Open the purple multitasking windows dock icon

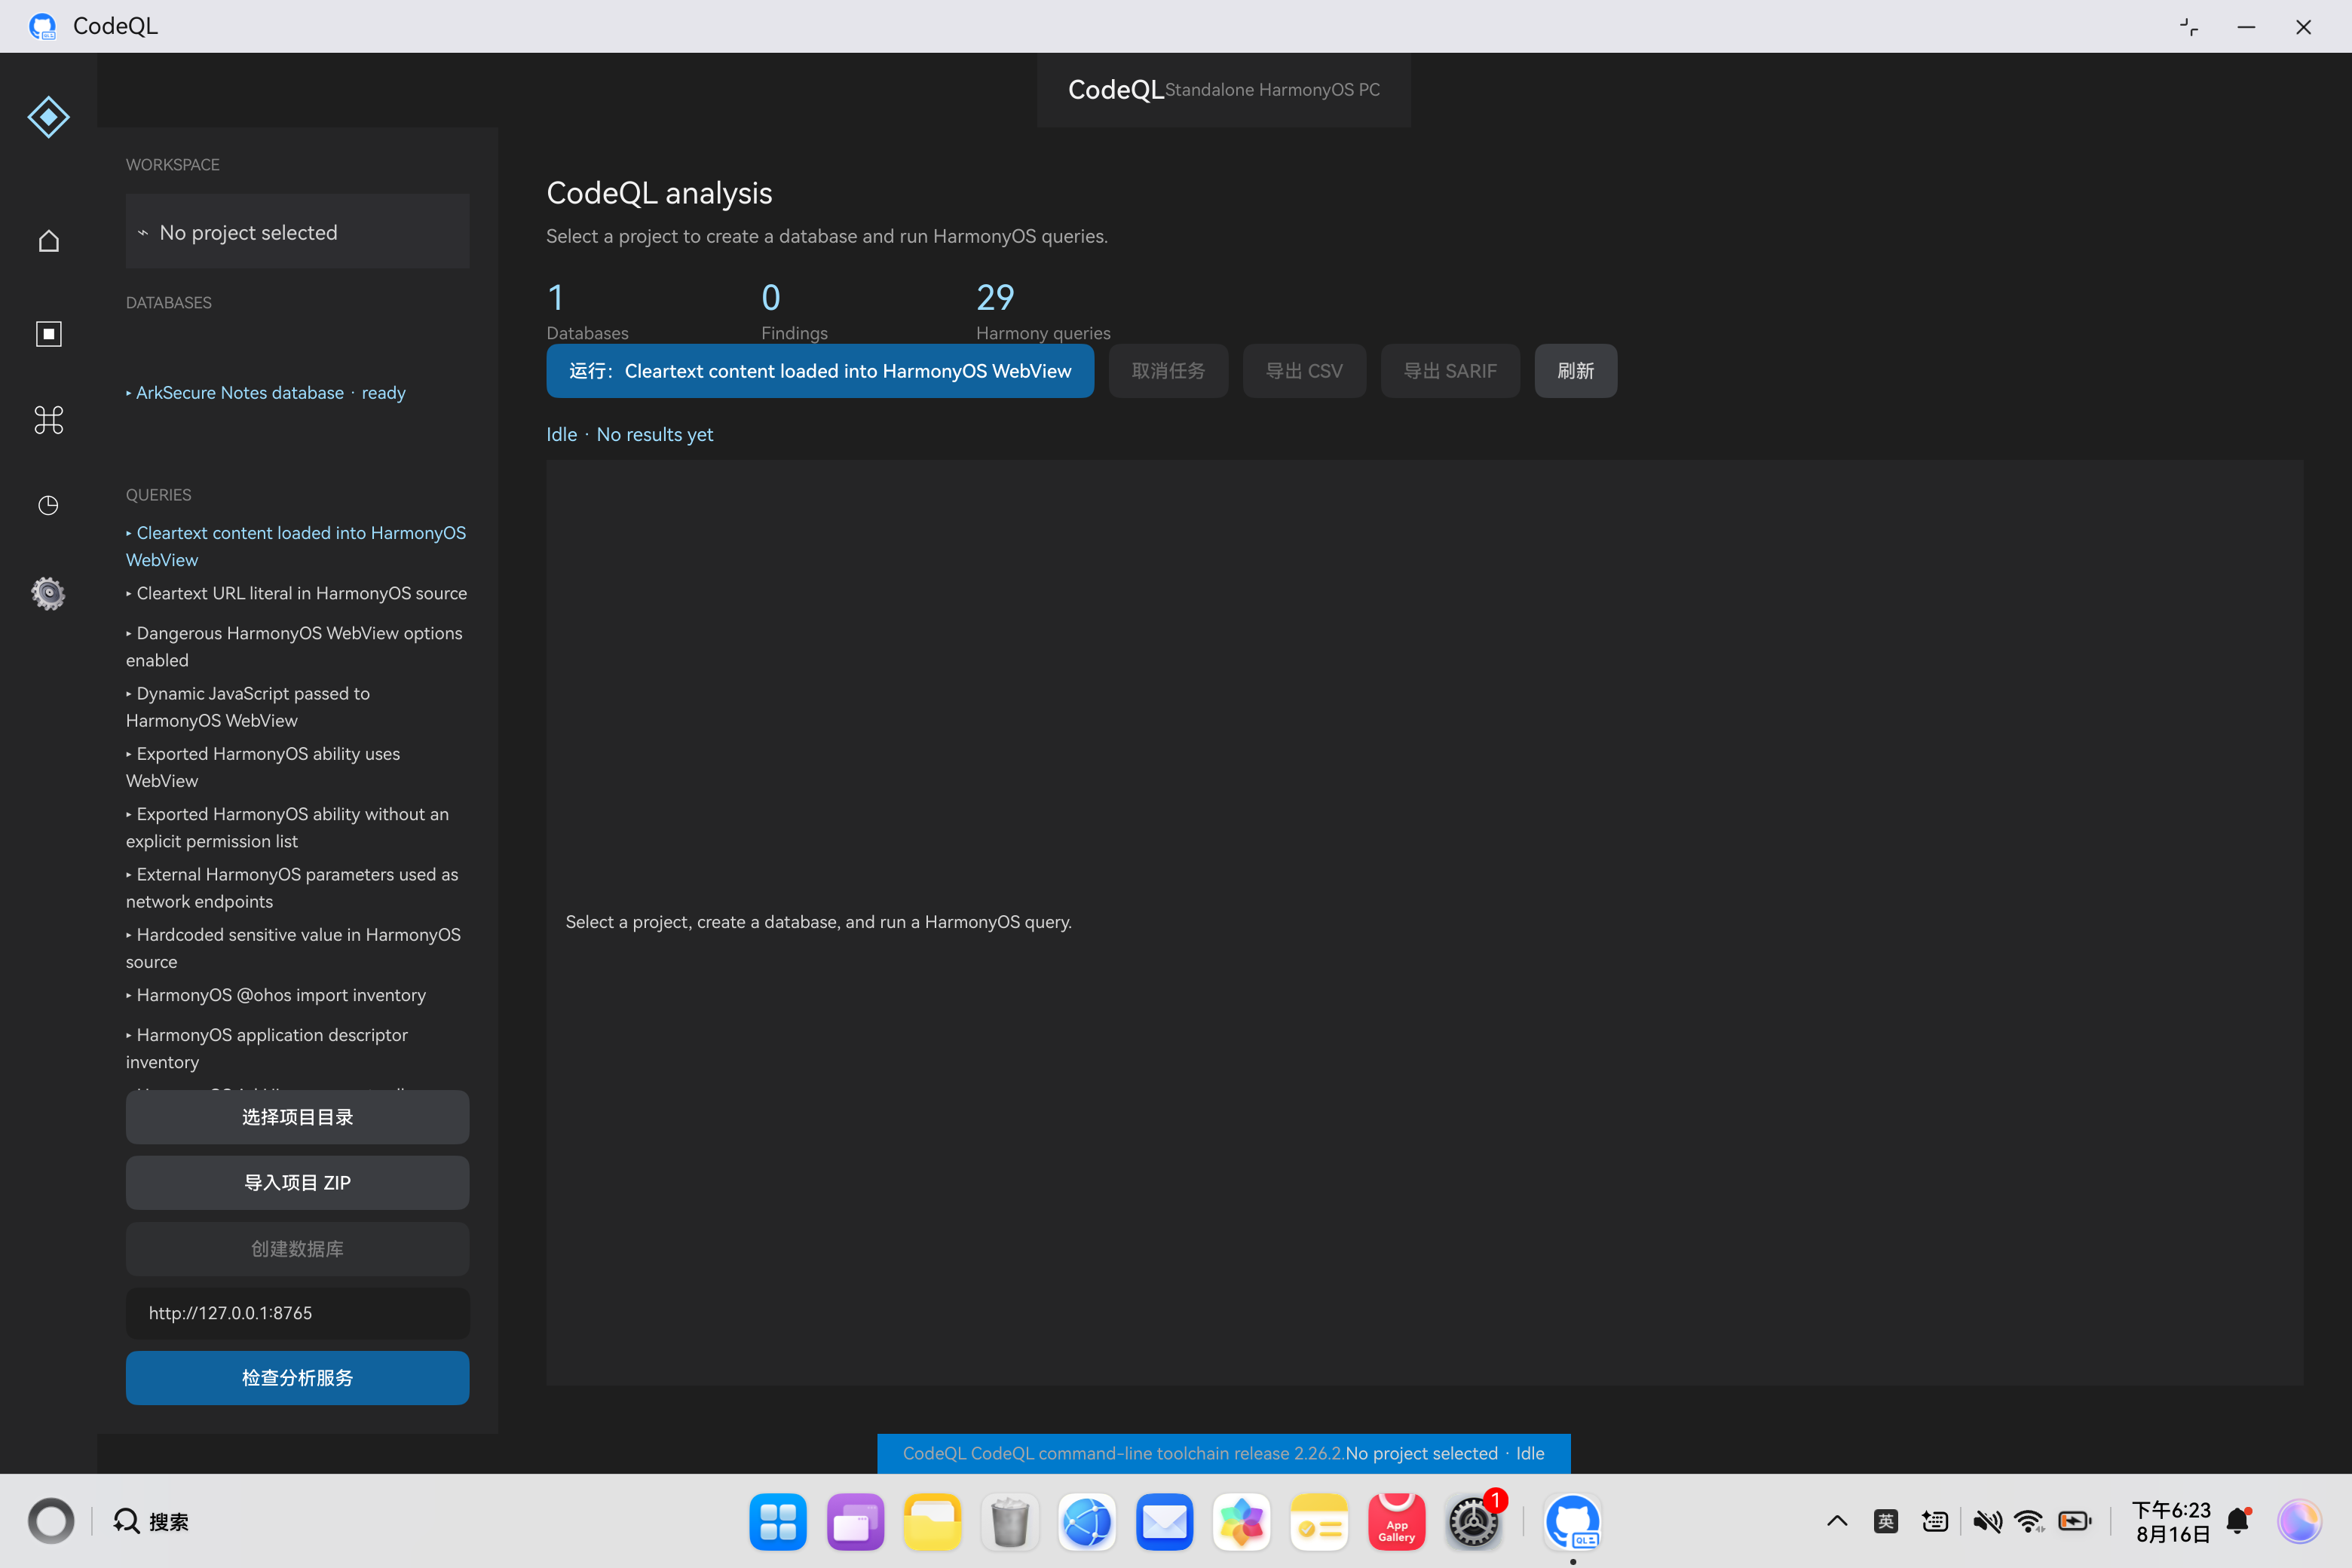click(856, 1522)
